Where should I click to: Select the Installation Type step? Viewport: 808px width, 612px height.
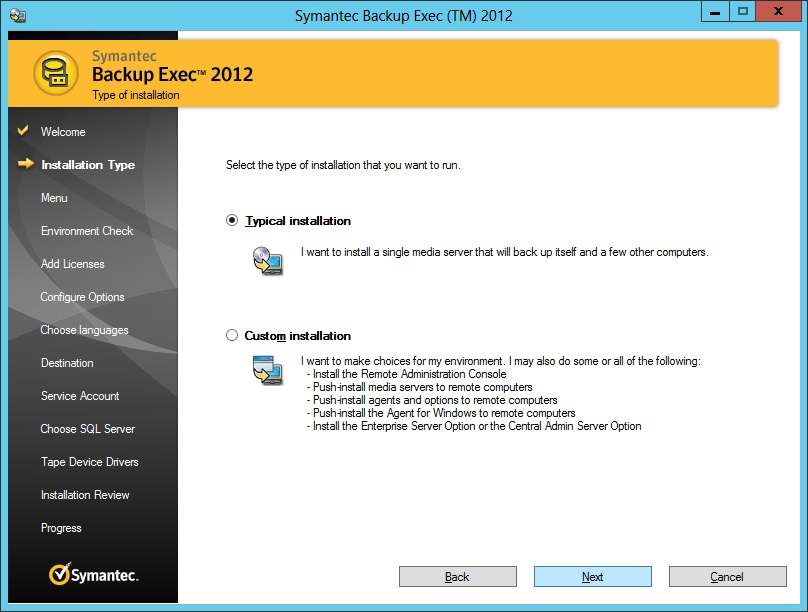coord(88,165)
